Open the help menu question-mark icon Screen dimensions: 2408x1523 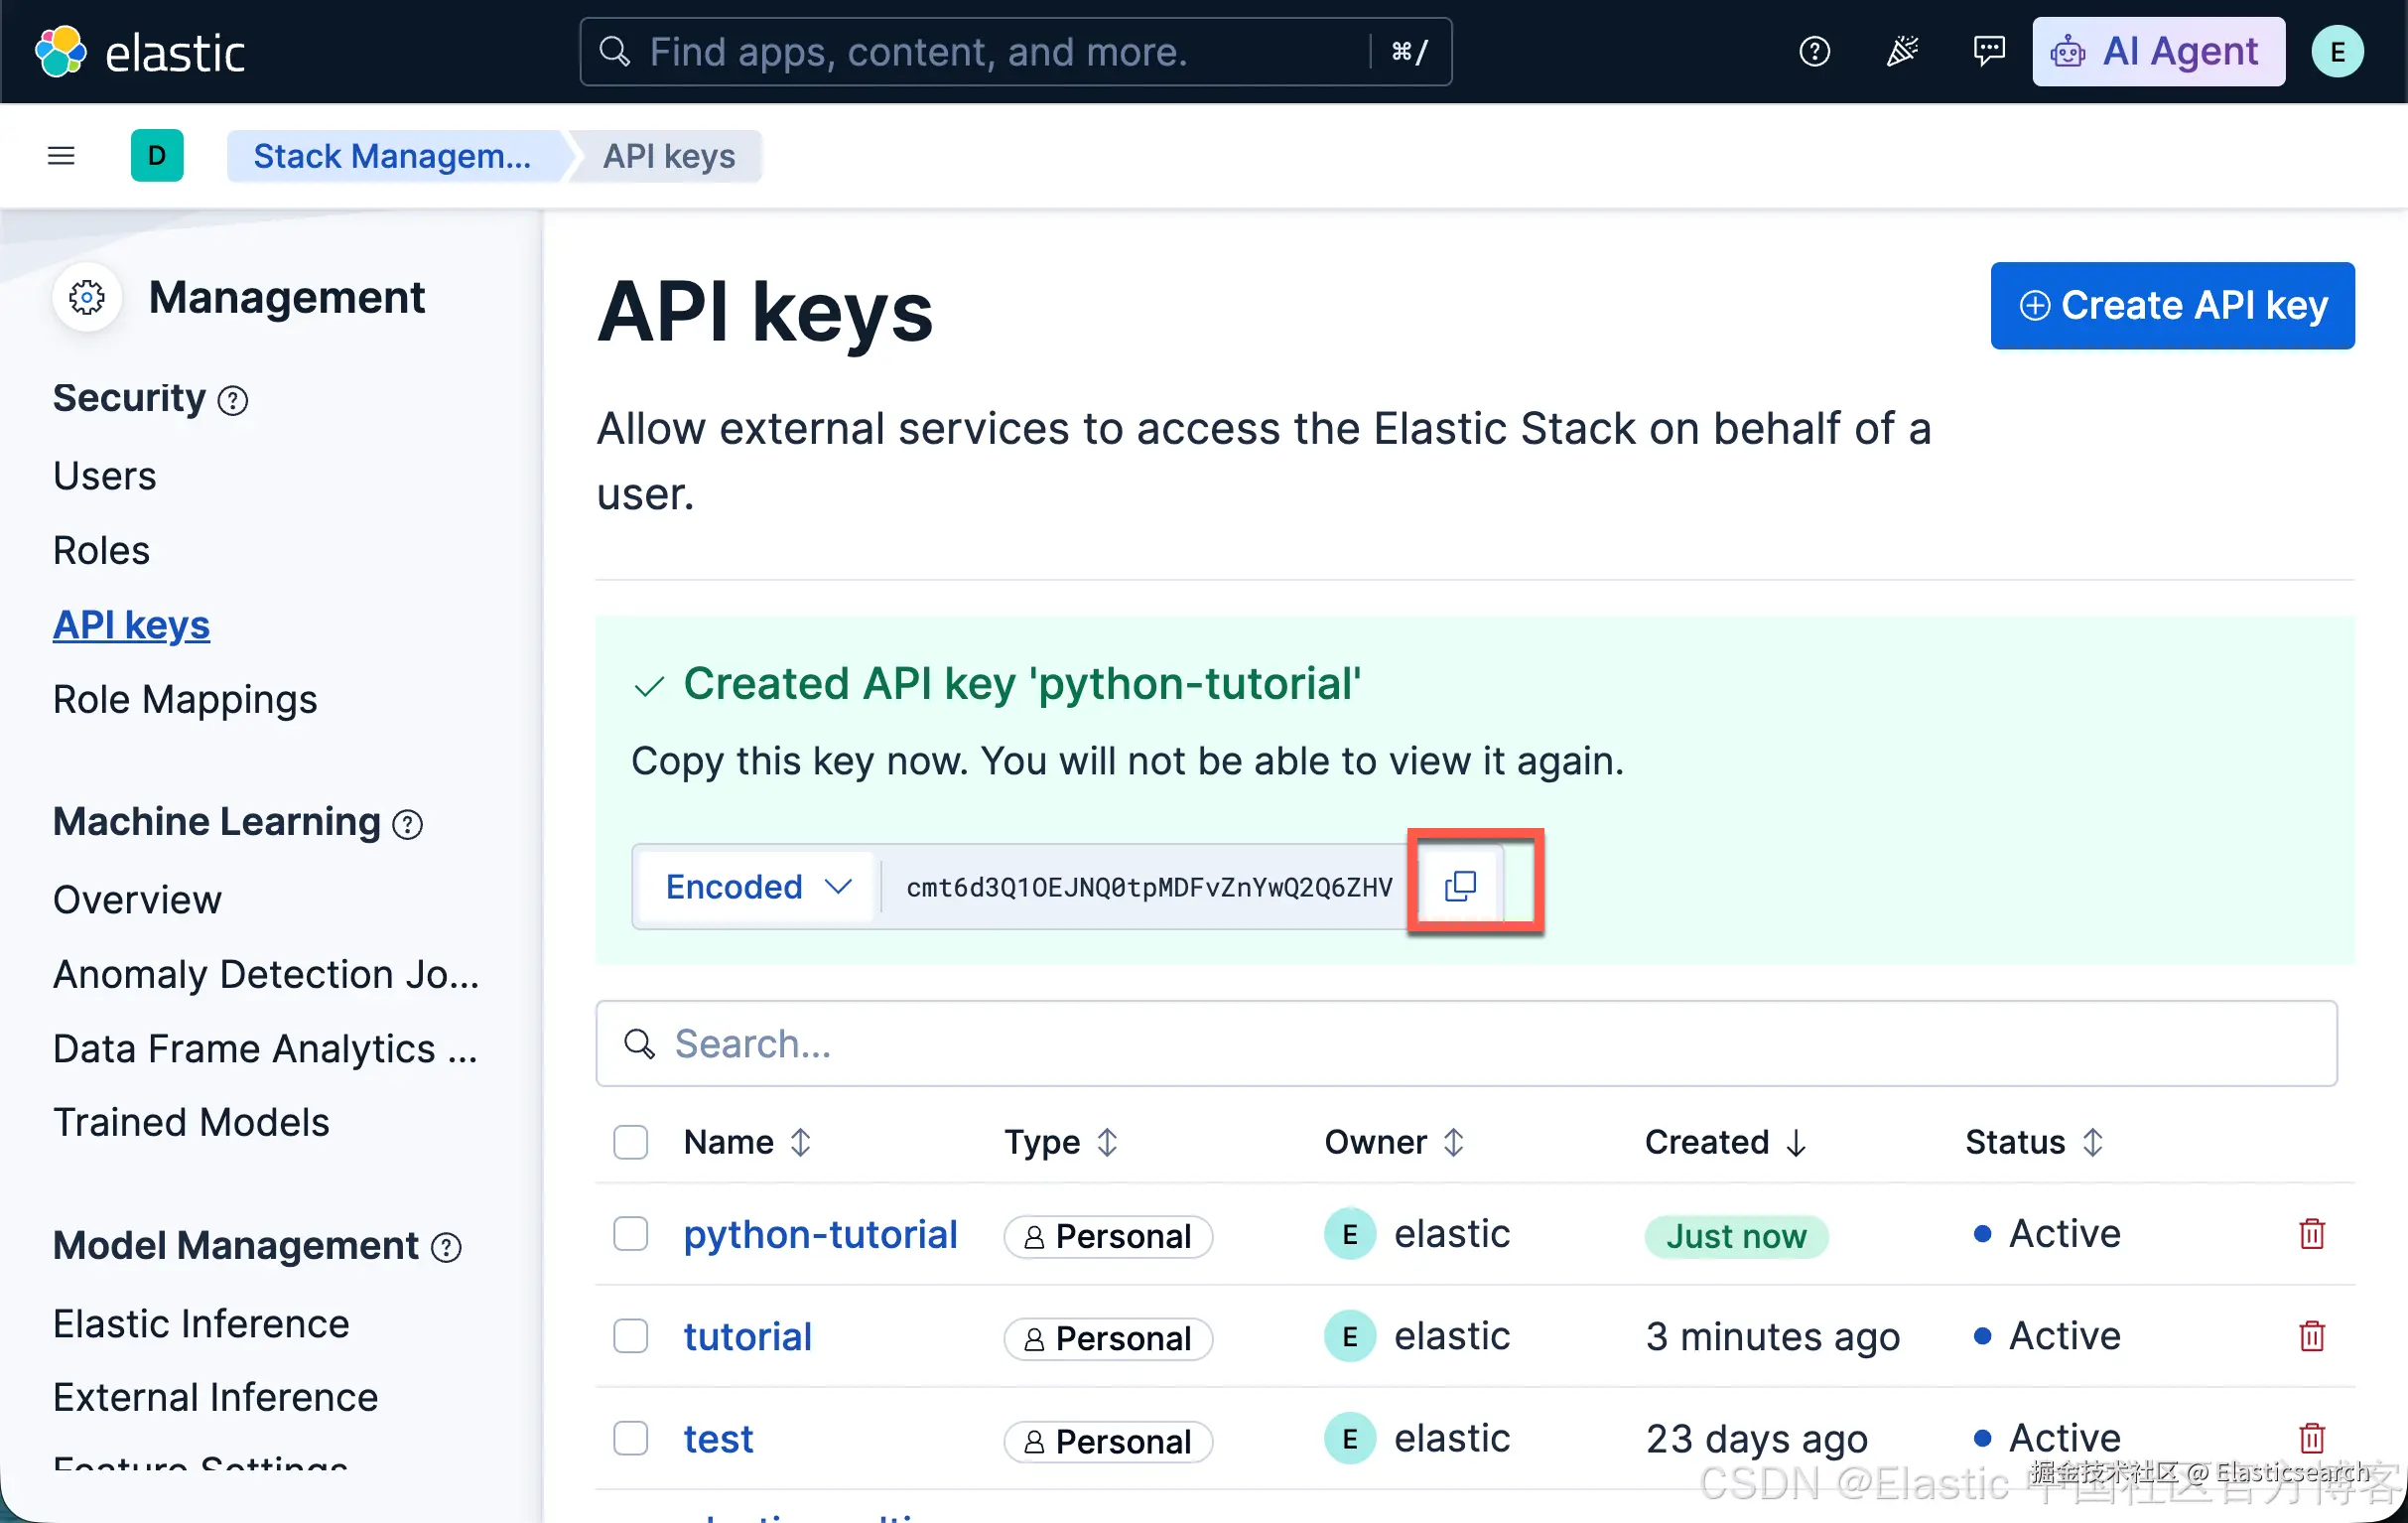tap(1814, 51)
